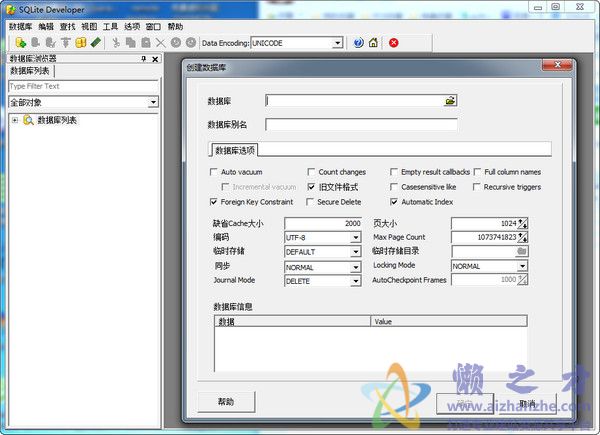This screenshot has height=435, width=600.
Task: Pin the database browser panel
Action: click(143, 59)
